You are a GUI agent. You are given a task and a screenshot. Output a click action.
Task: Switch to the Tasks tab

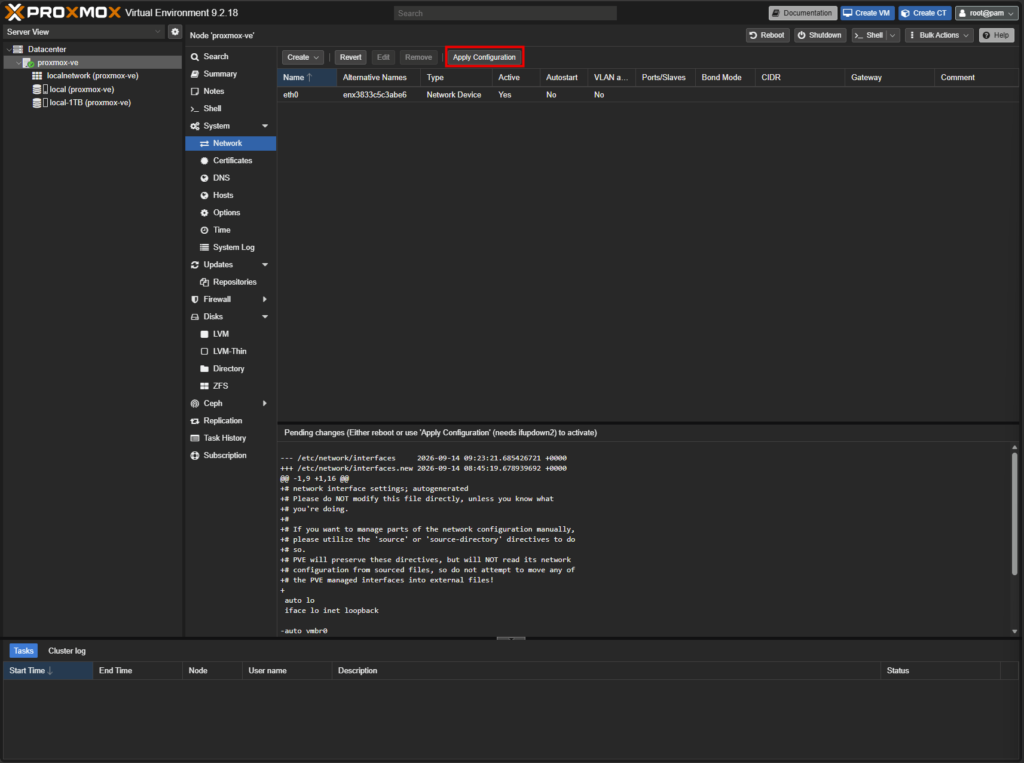(x=24, y=651)
